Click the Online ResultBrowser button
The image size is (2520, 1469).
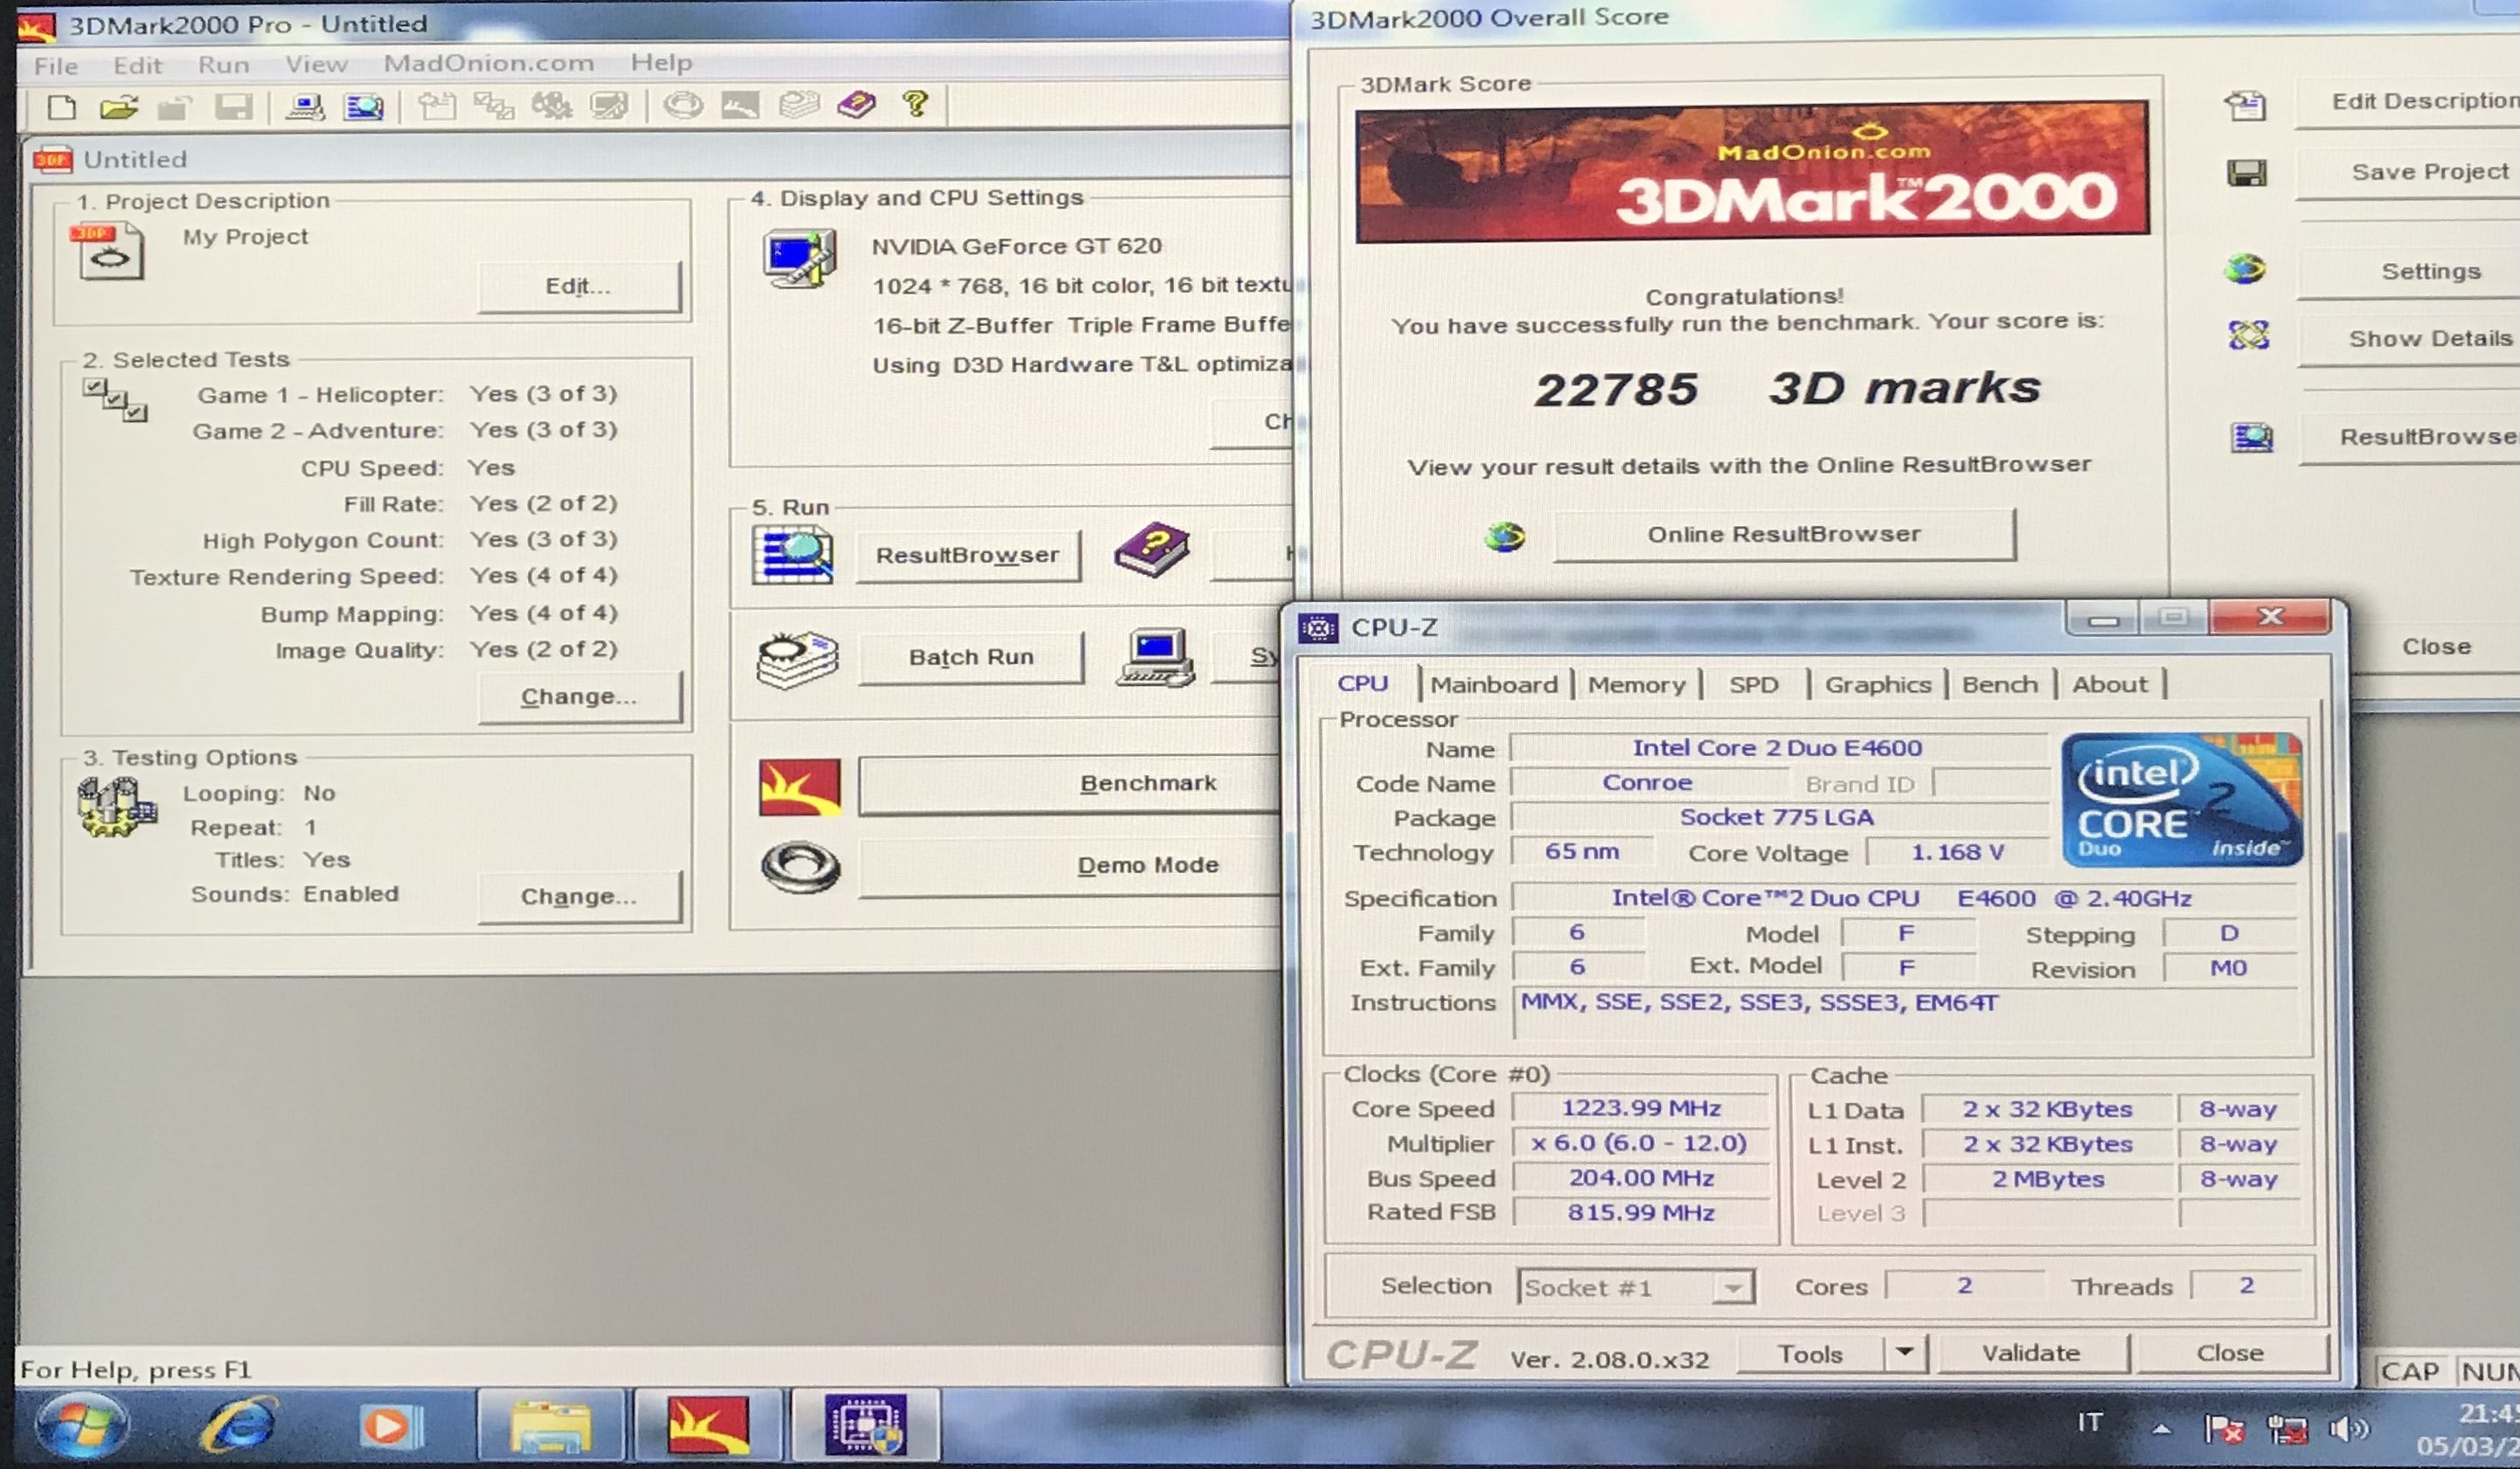(1784, 535)
